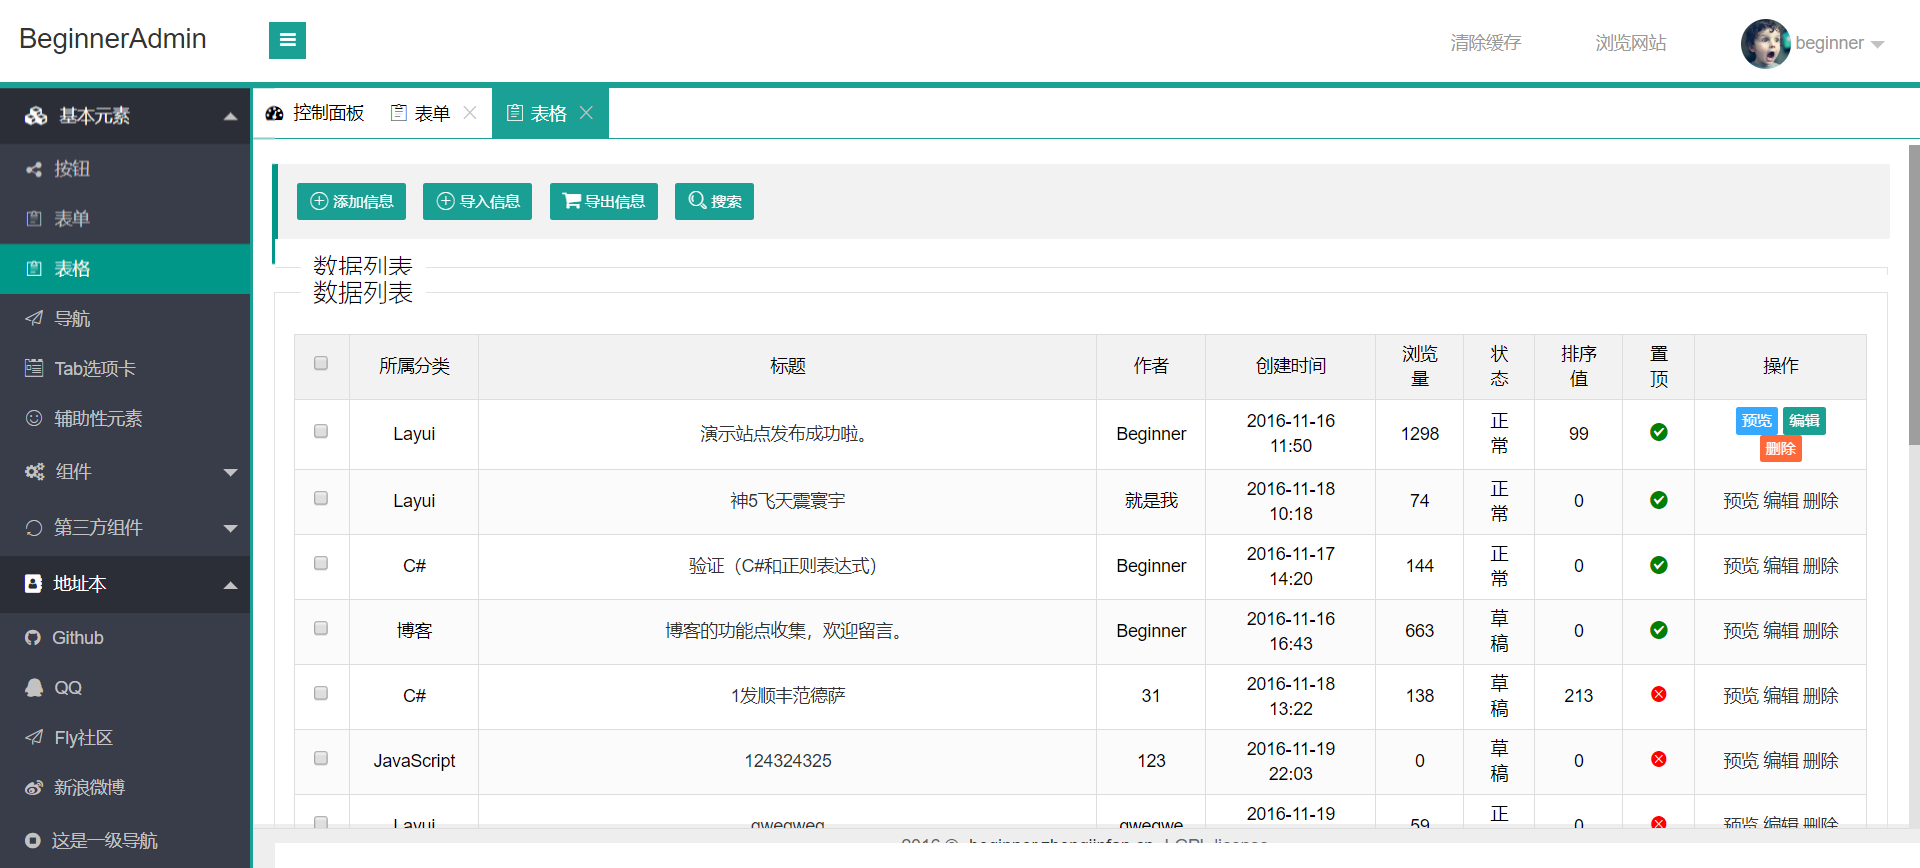This screenshot has width=1920, height=868.
Task: Check the row 演示站点发布成功啦 checkbox
Action: pos(321,431)
